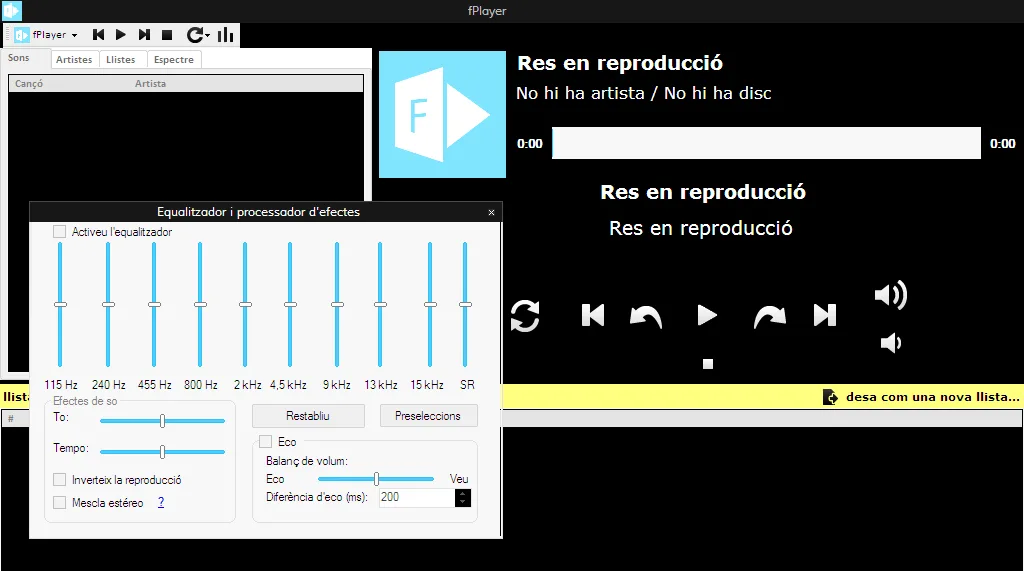Image resolution: width=1024 pixels, height=571 pixels.
Task: Click the '#' column header in playlist
Action: coord(10,418)
